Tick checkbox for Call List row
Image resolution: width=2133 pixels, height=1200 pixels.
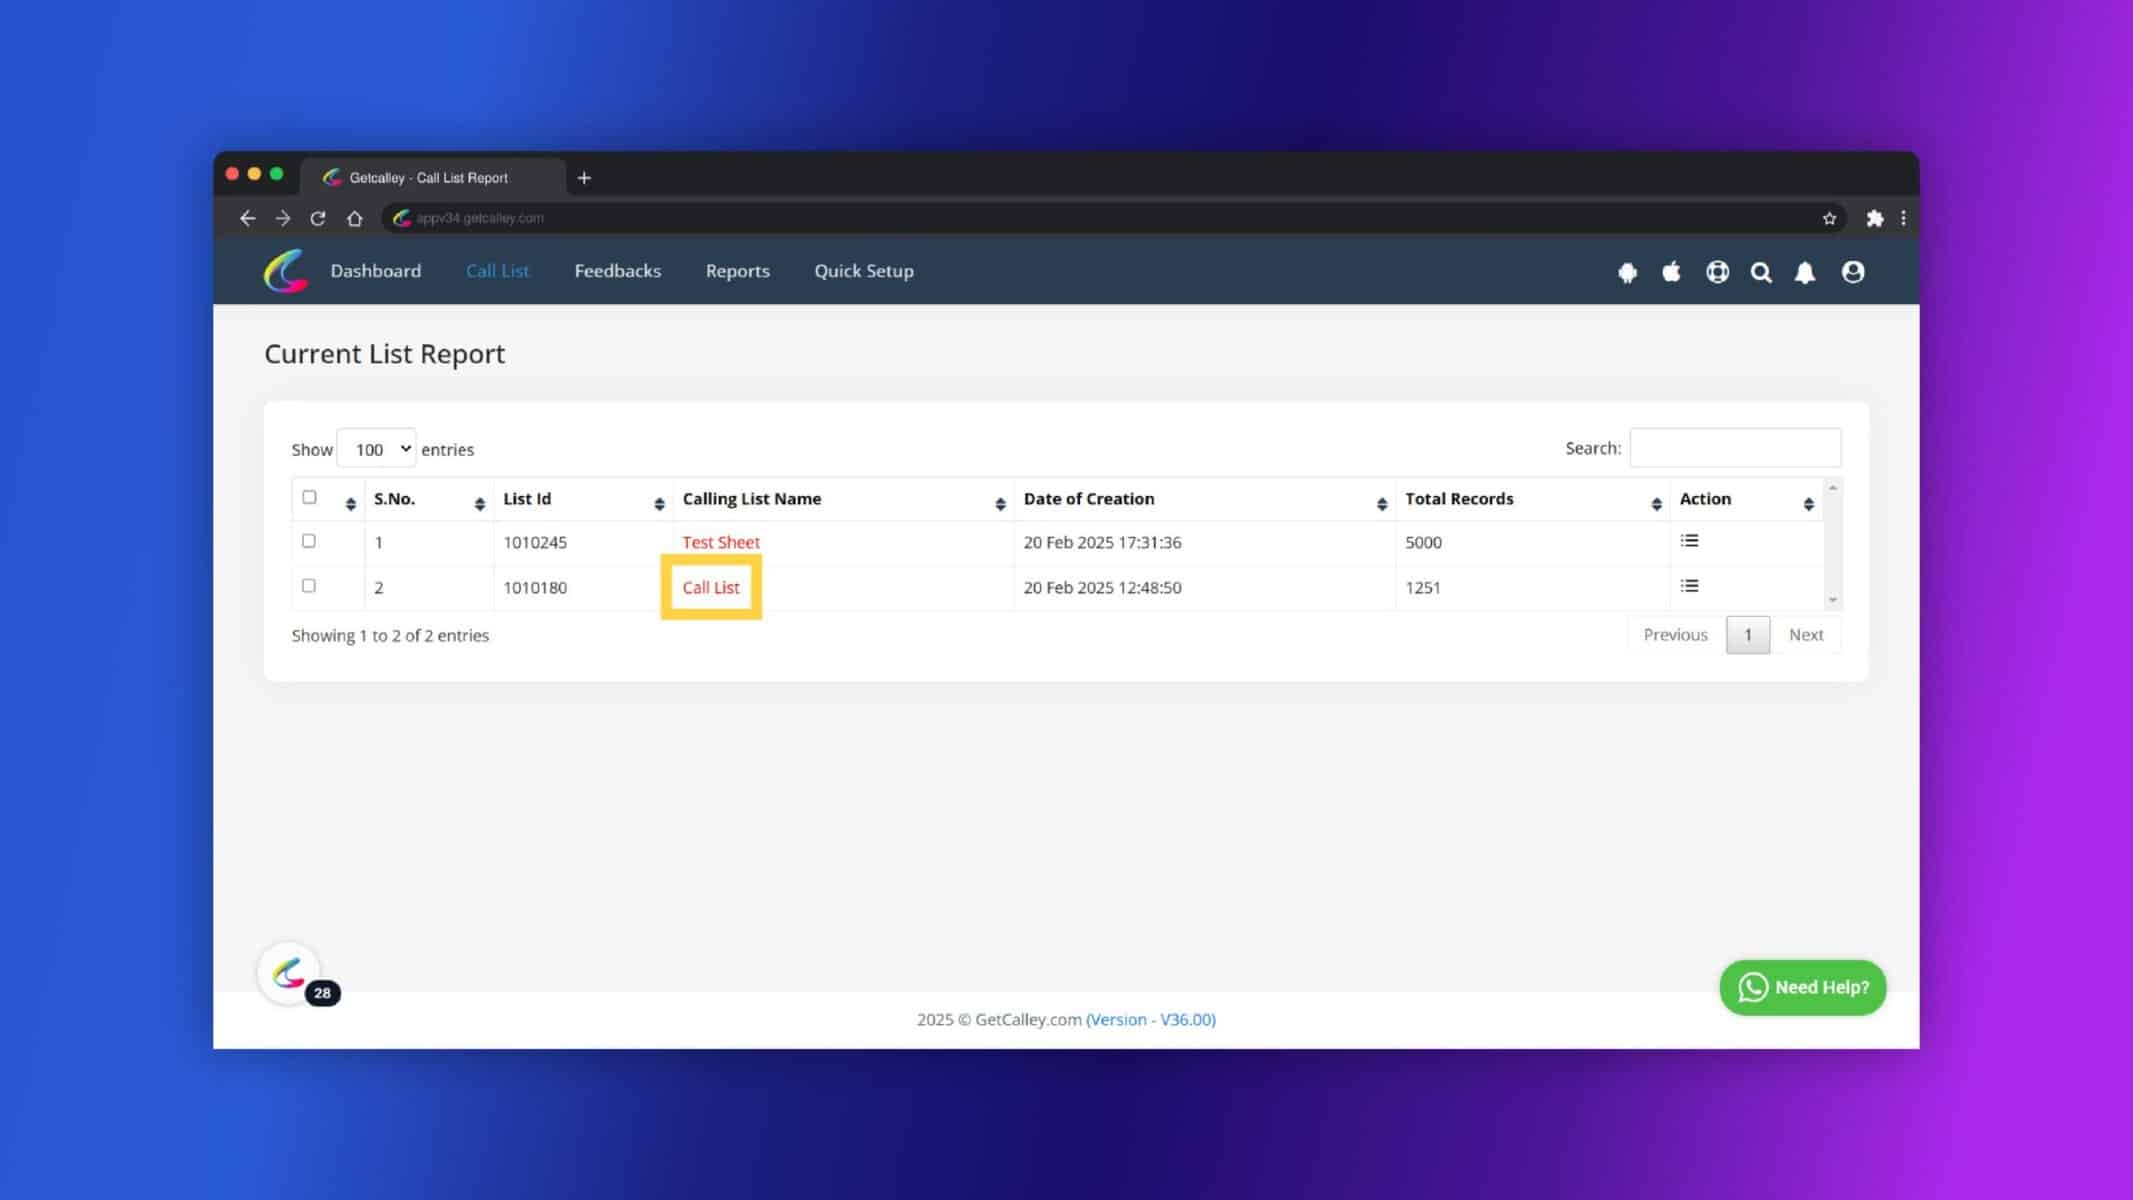tap(309, 586)
